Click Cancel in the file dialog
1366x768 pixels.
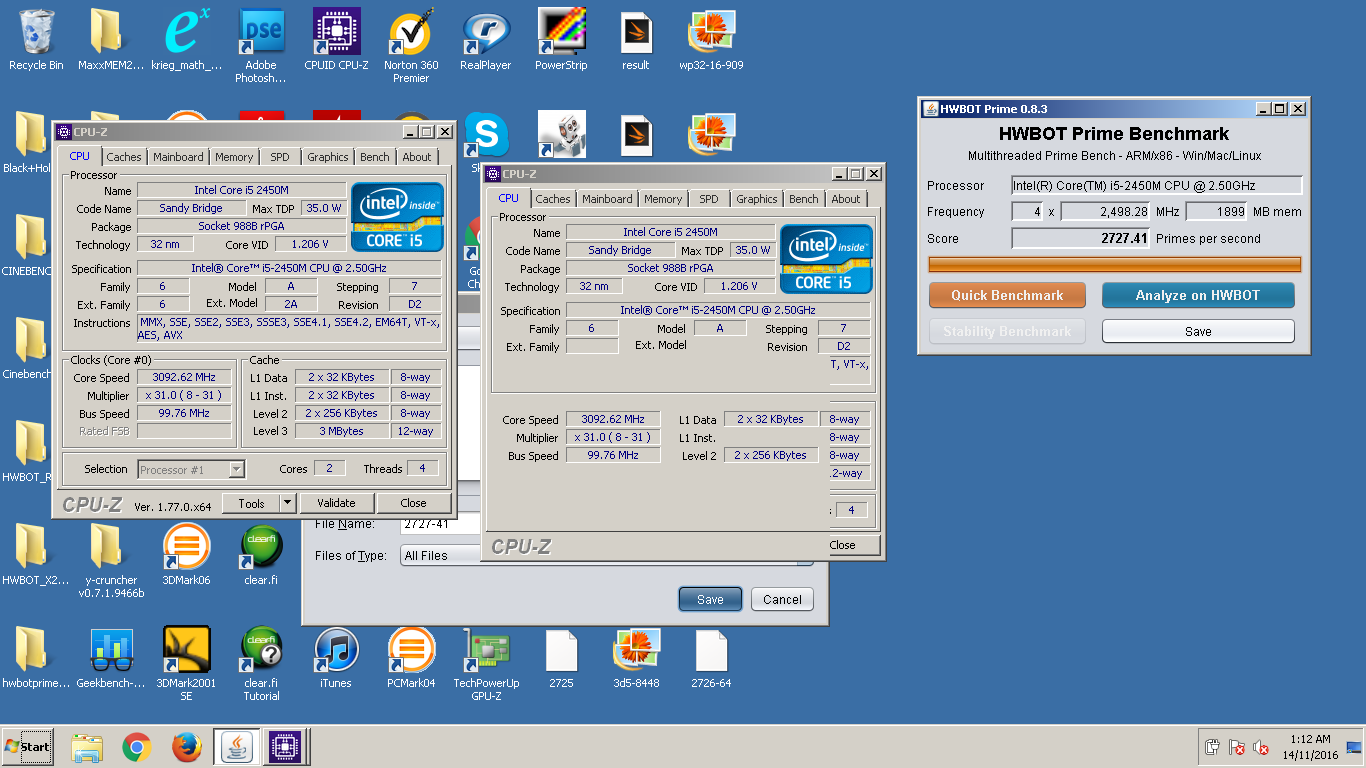[x=782, y=600]
